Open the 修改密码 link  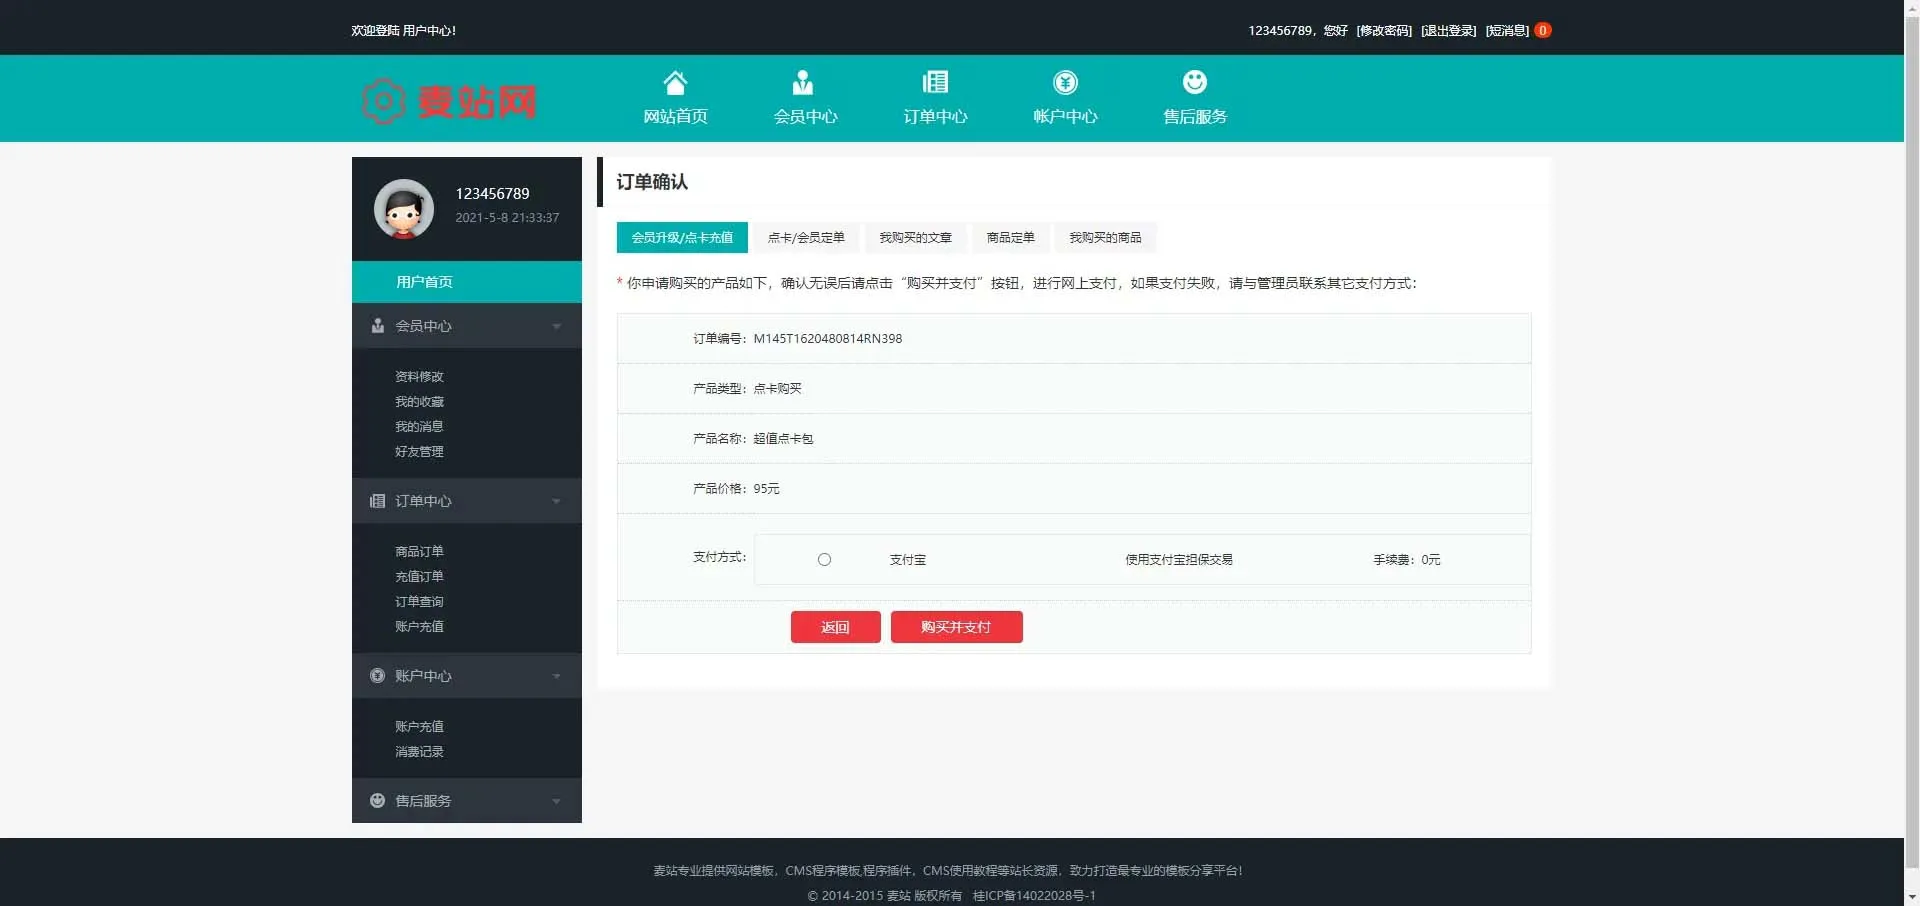tap(1384, 31)
